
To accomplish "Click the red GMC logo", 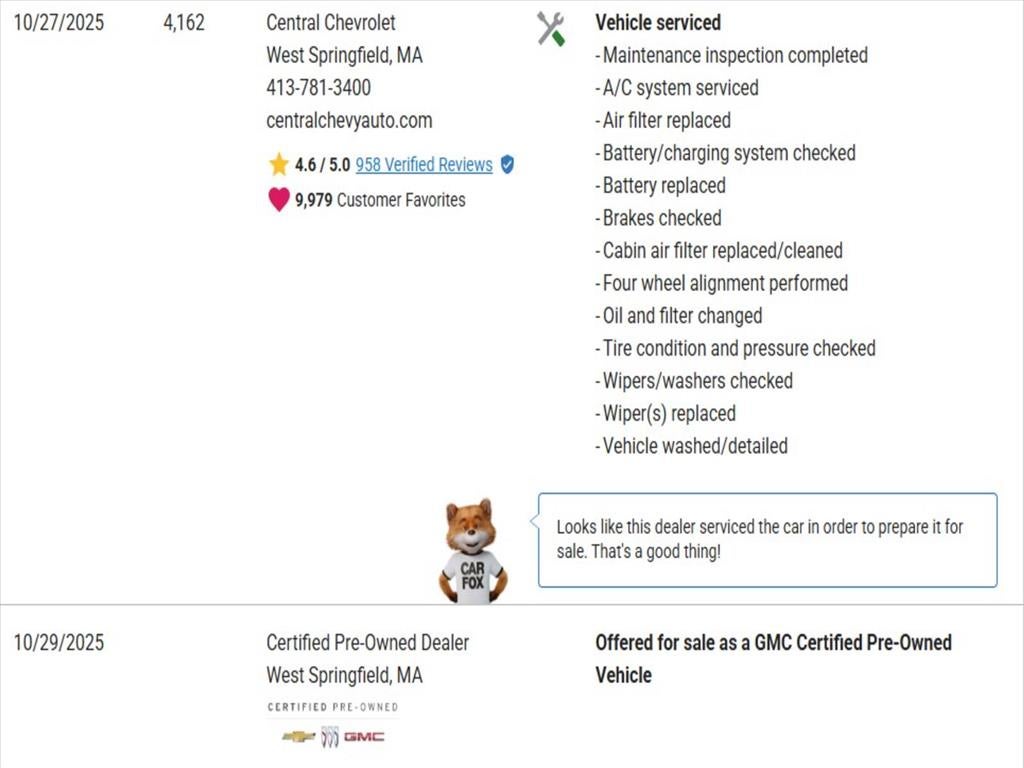I will [364, 737].
